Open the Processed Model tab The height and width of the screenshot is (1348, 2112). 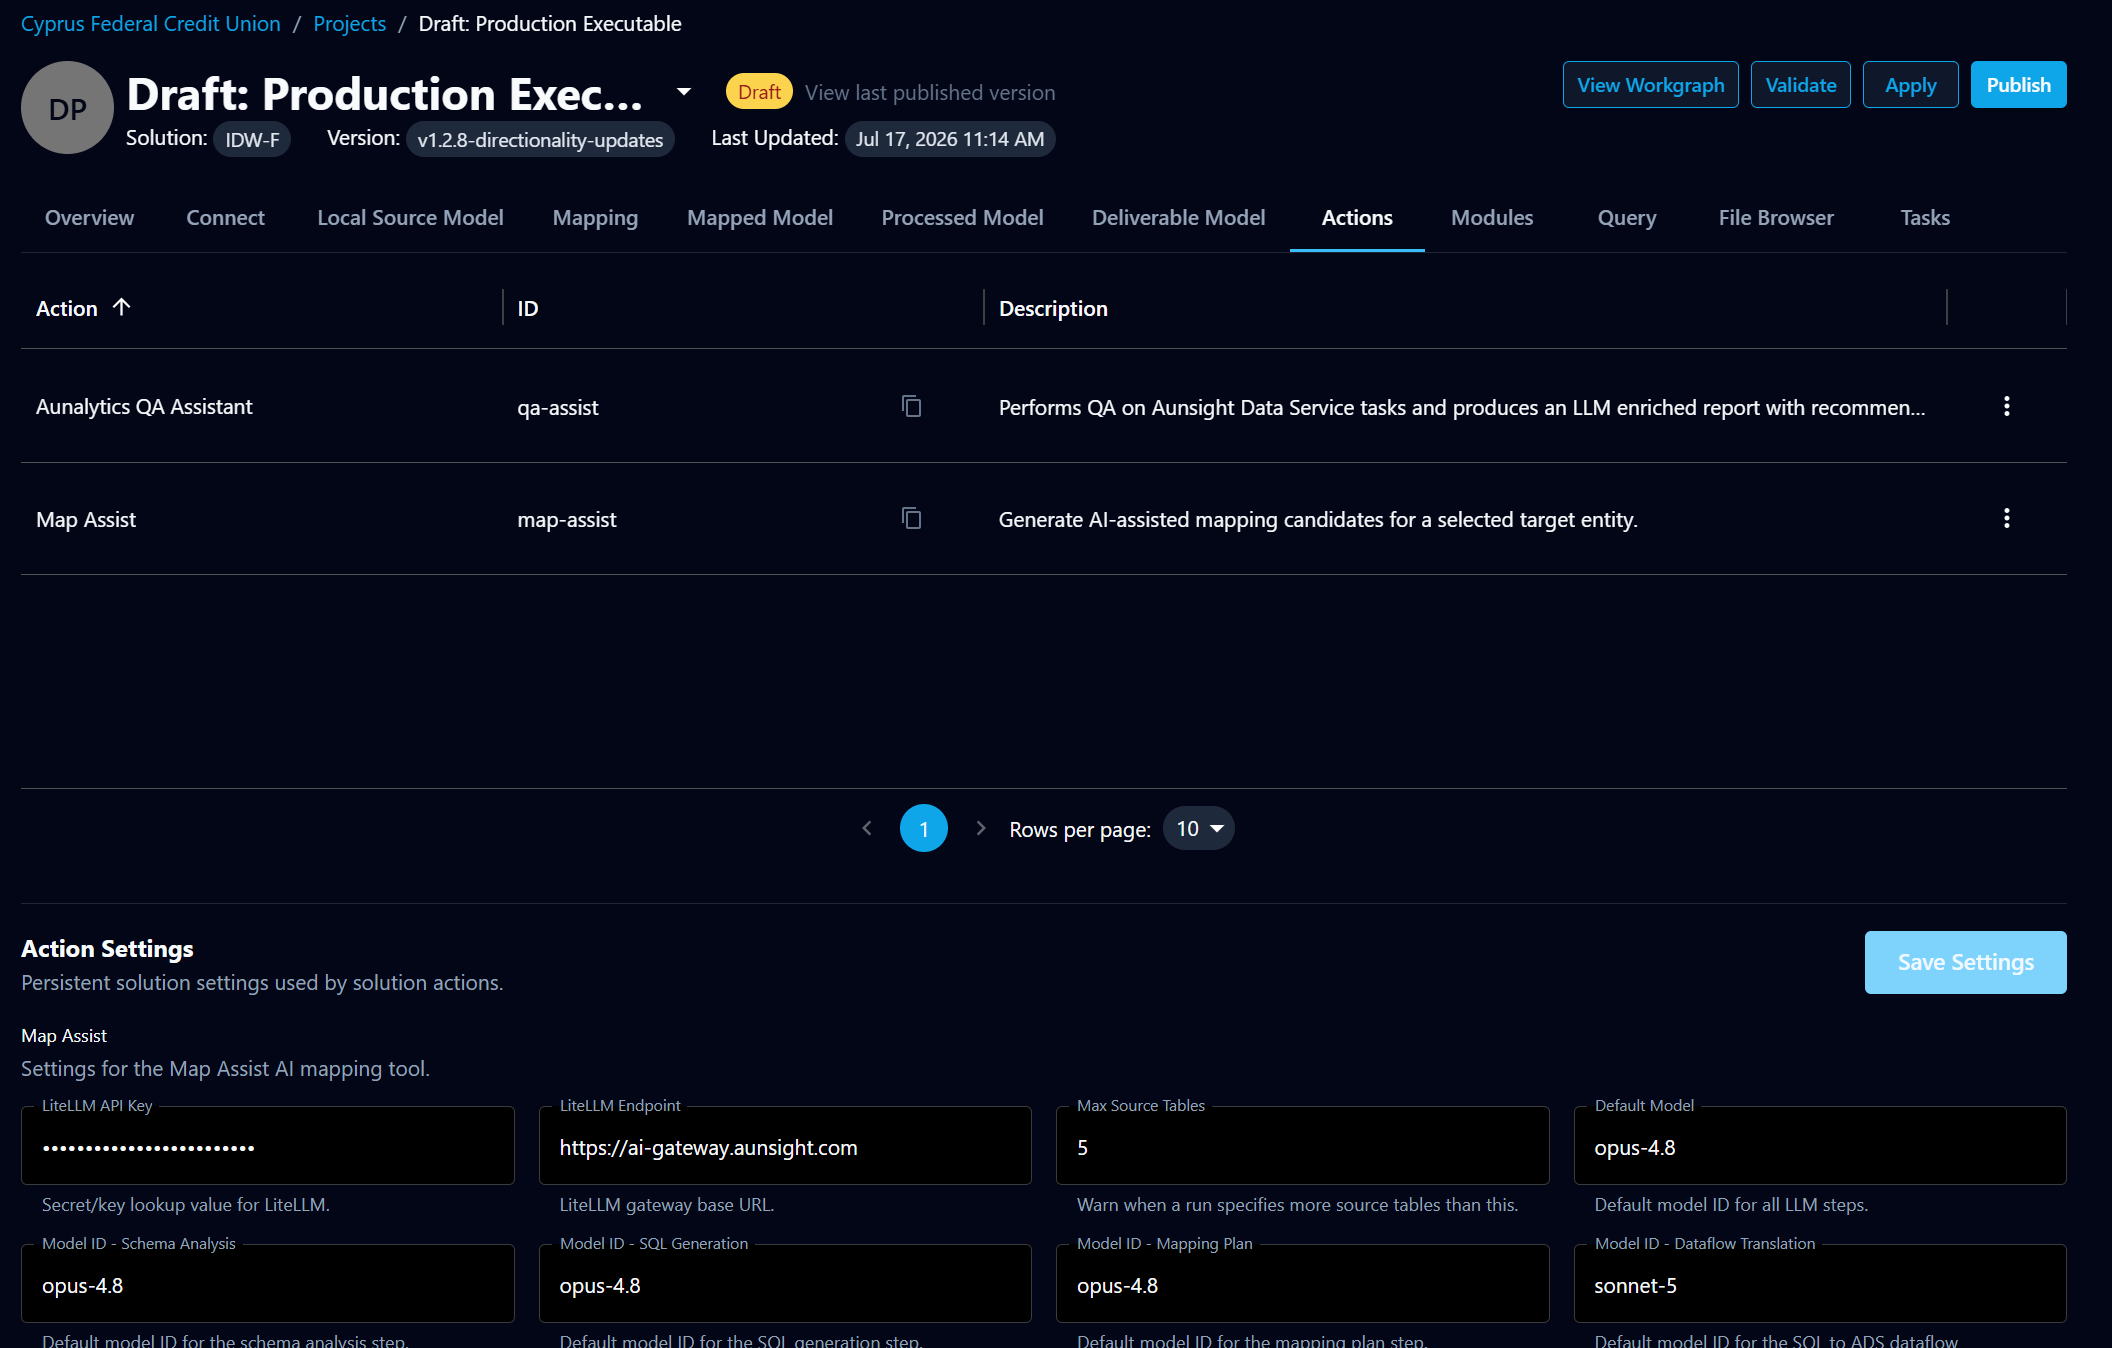coord(962,217)
